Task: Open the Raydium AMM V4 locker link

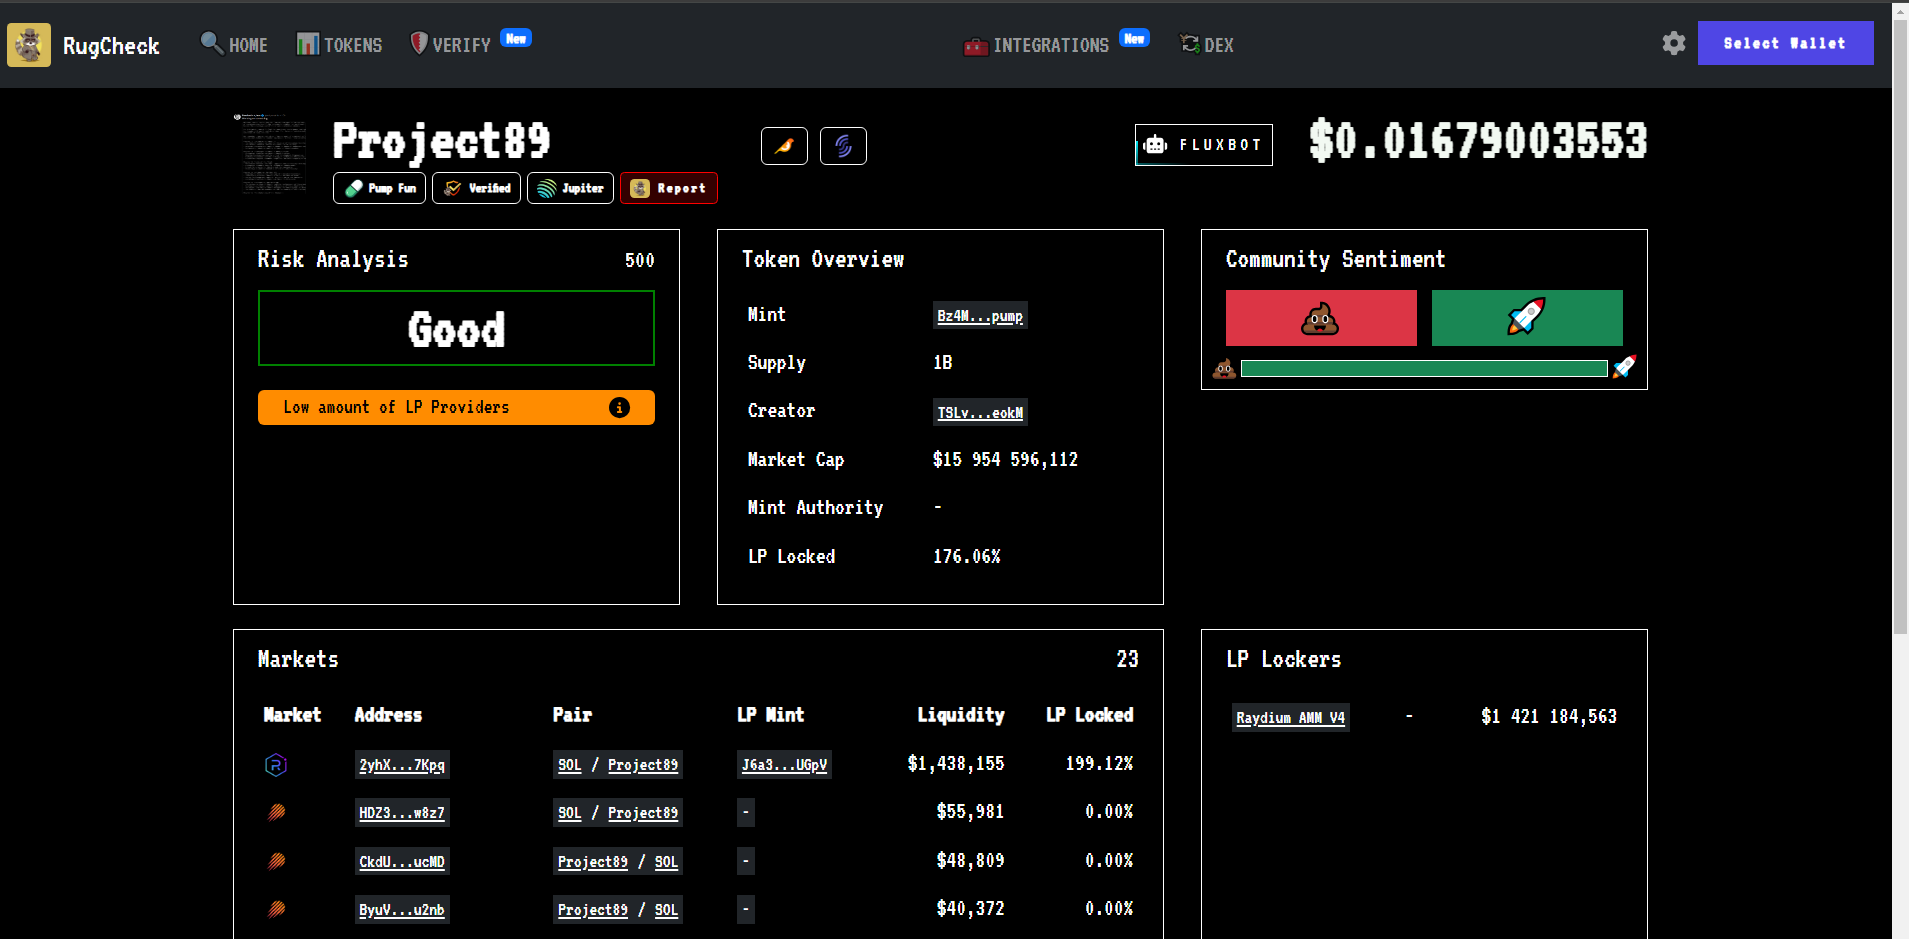Action: click(1291, 718)
